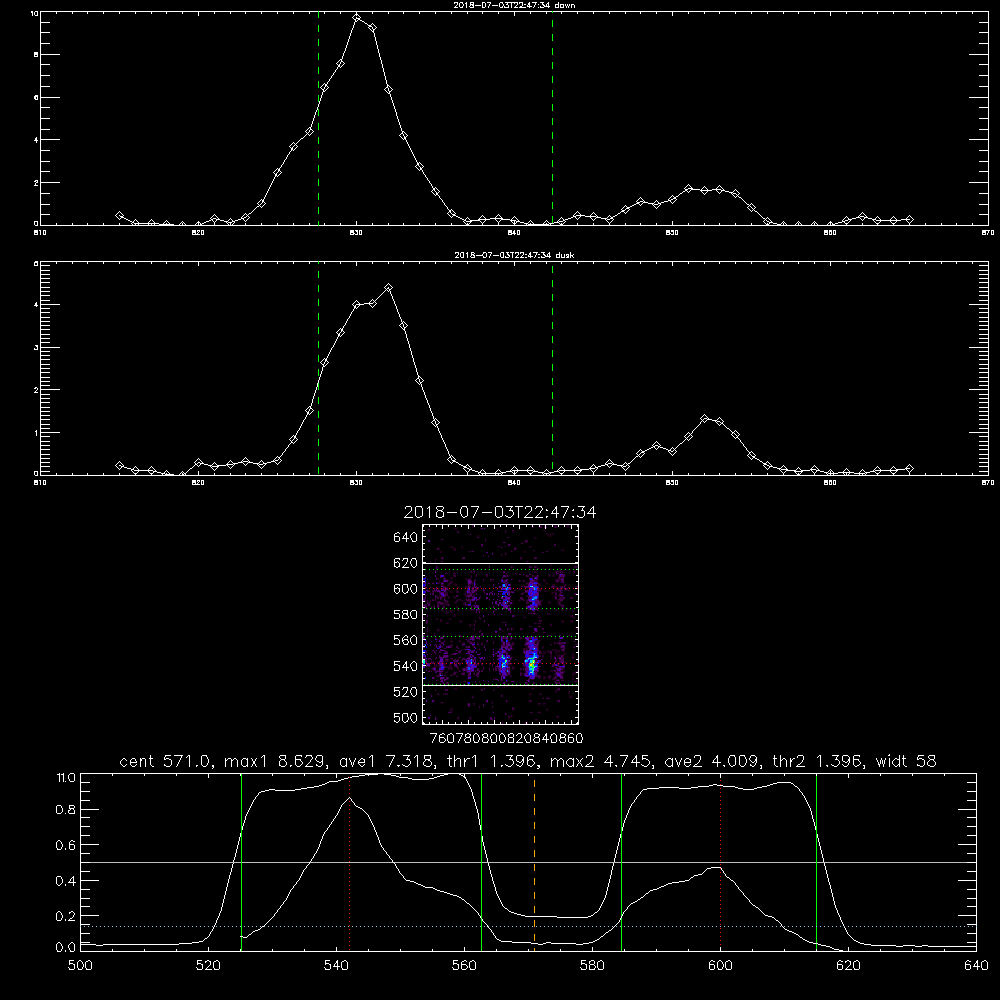Click the 'ave2 4.009' value in stats header
Viewport: 1000px width, 1000px height.
tap(711, 761)
